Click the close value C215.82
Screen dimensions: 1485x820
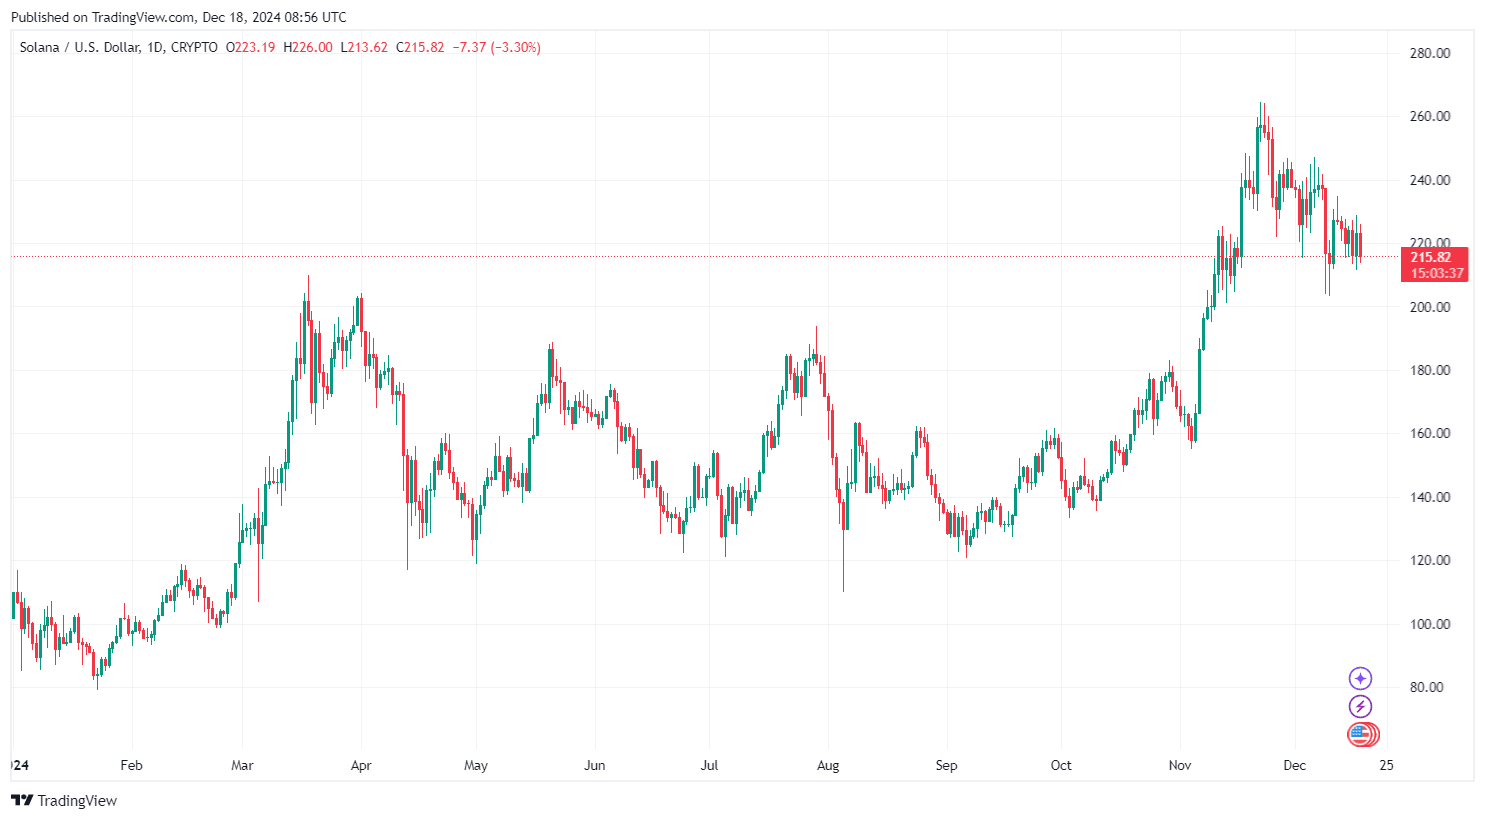[420, 47]
